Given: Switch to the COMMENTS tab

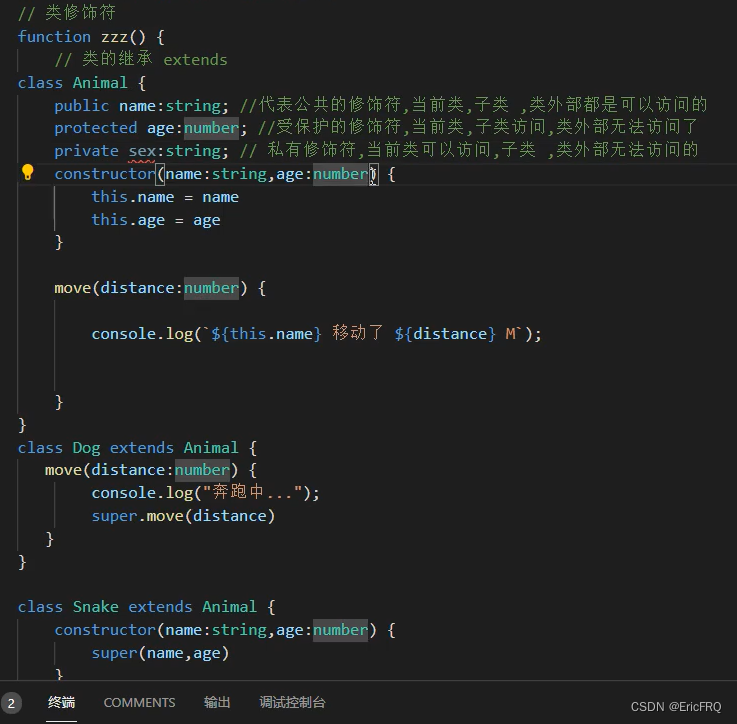Looking at the screenshot, I should [139, 702].
